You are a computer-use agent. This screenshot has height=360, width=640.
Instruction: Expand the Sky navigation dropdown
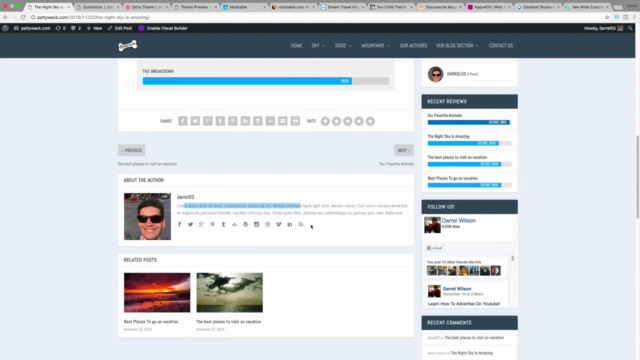[x=318, y=46]
